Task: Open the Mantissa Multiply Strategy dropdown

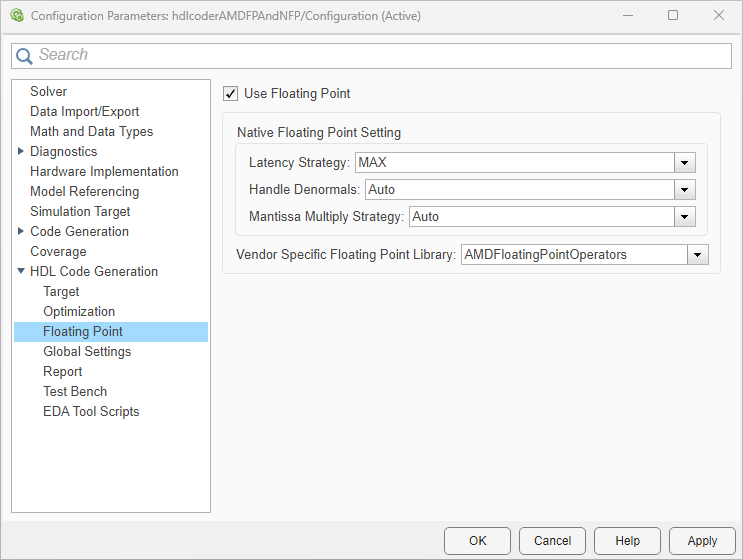Action: click(x=685, y=216)
